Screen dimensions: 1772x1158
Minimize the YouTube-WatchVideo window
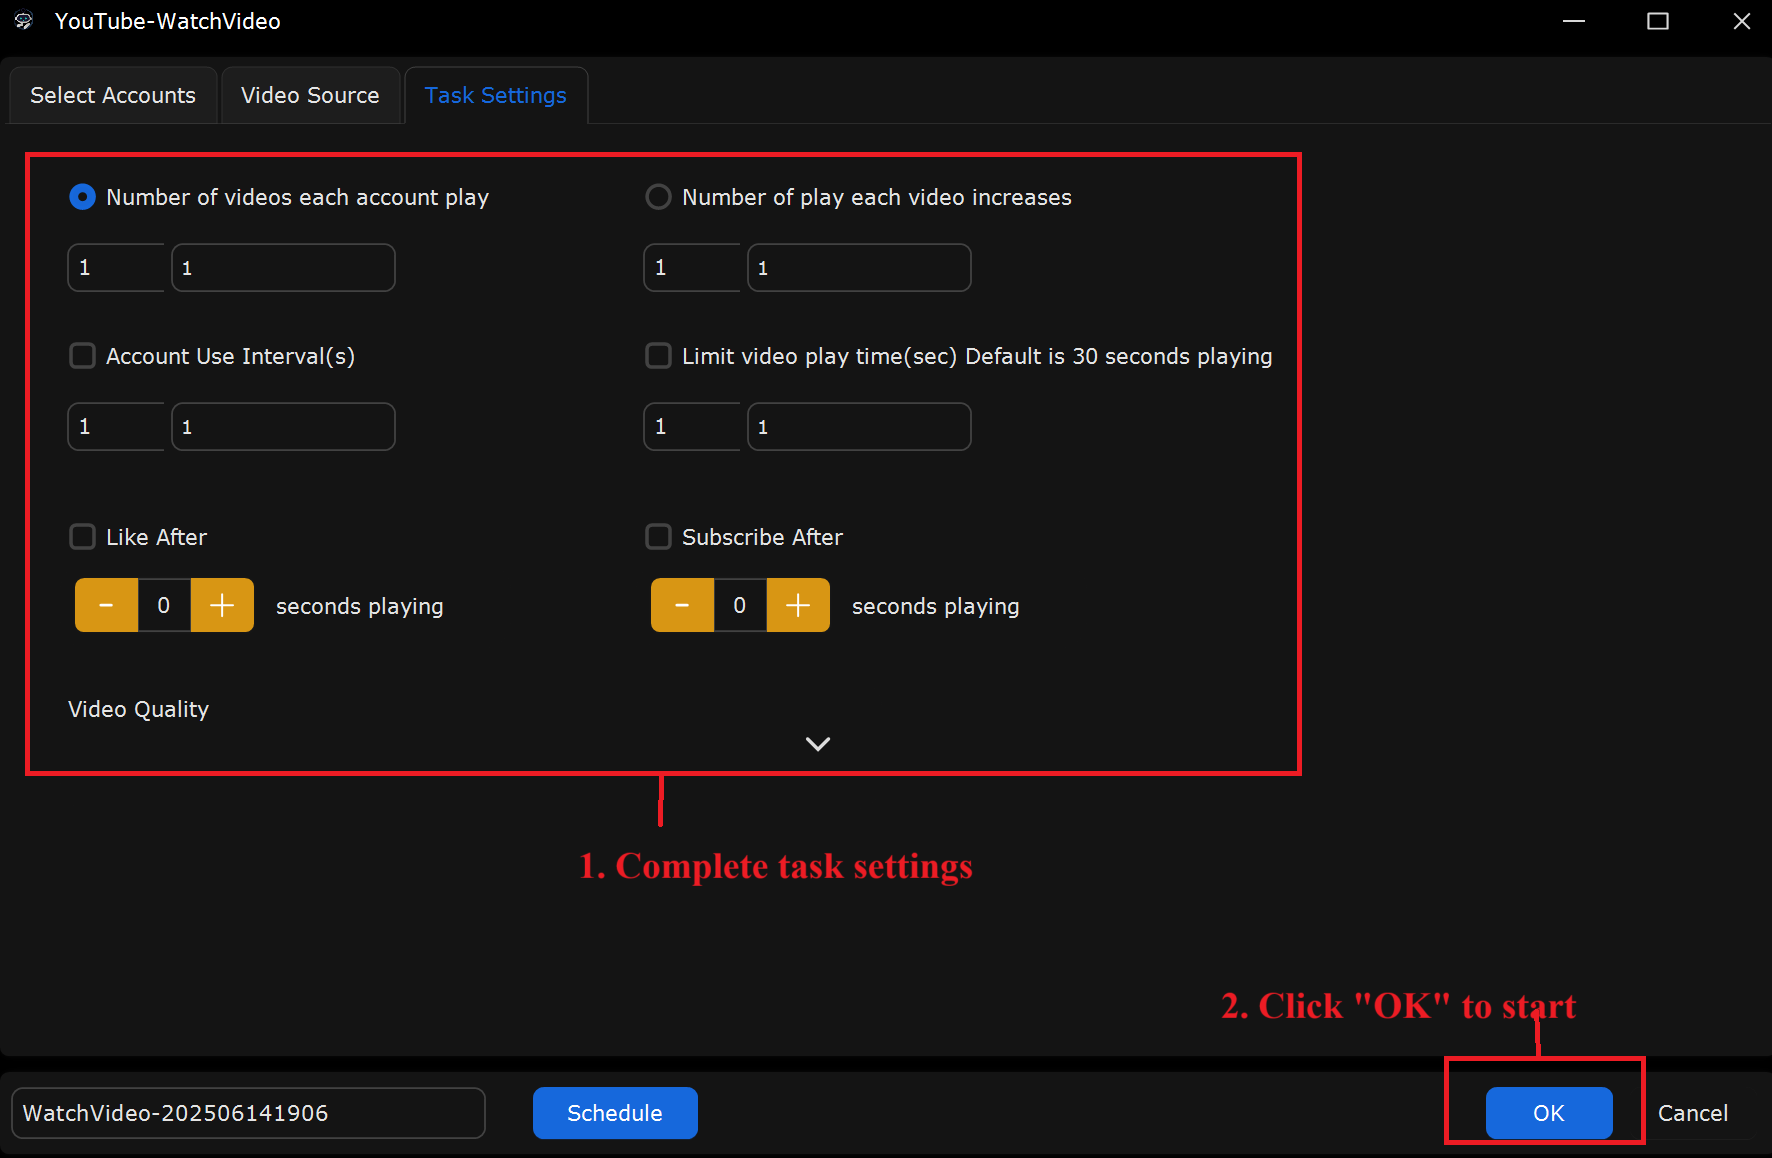(x=1574, y=21)
